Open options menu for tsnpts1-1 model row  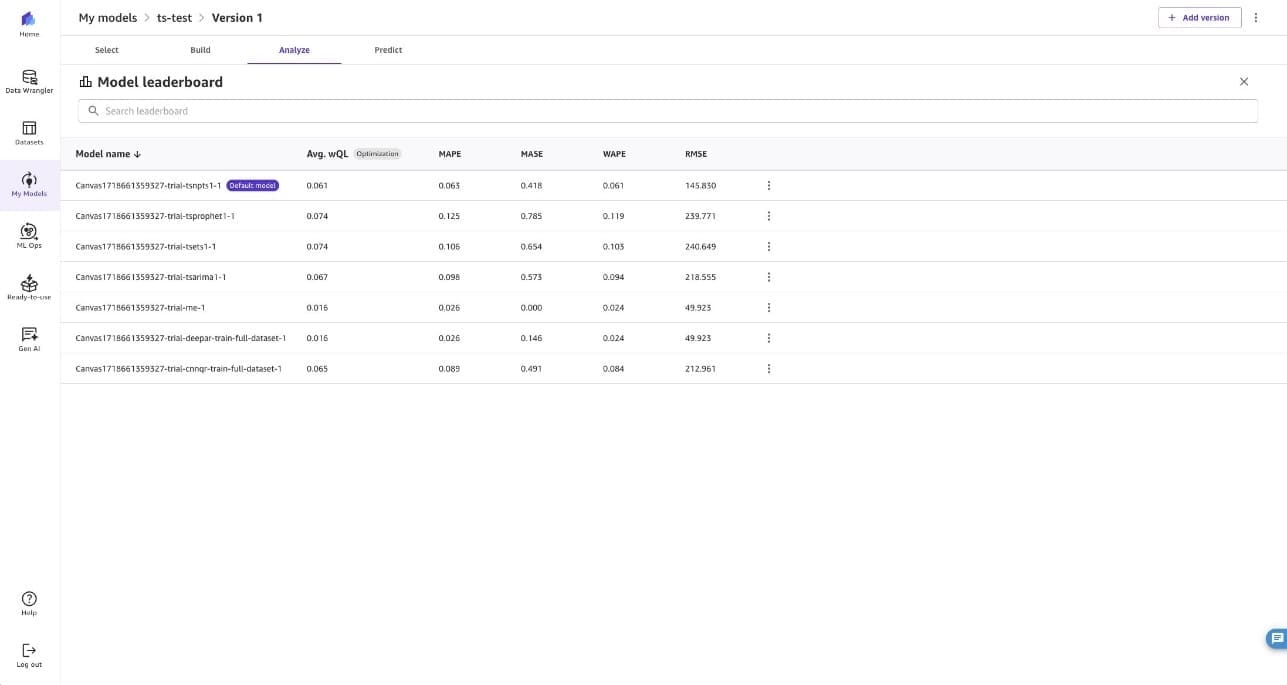click(x=768, y=186)
